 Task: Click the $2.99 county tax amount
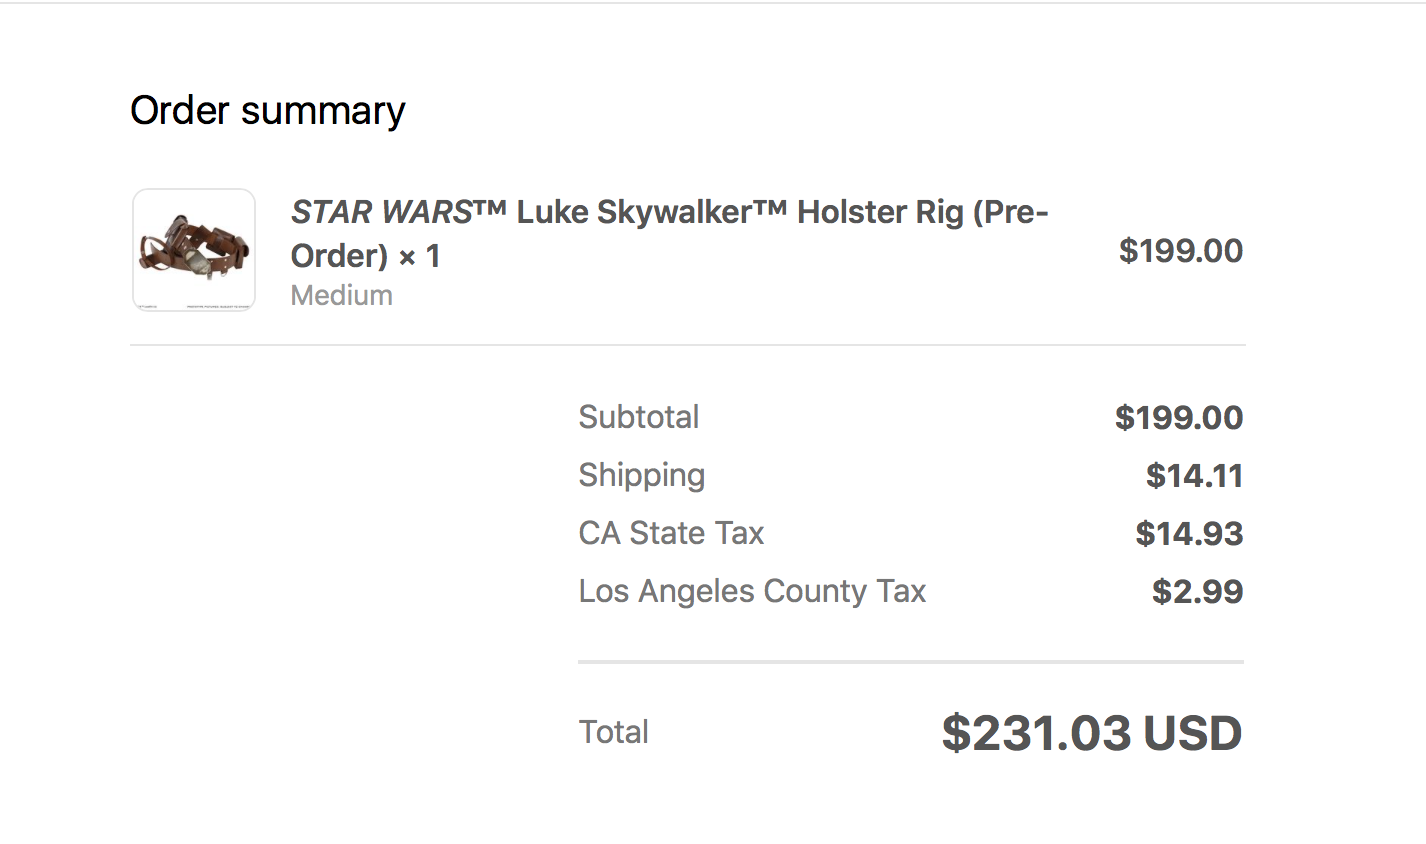tap(1198, 592)
